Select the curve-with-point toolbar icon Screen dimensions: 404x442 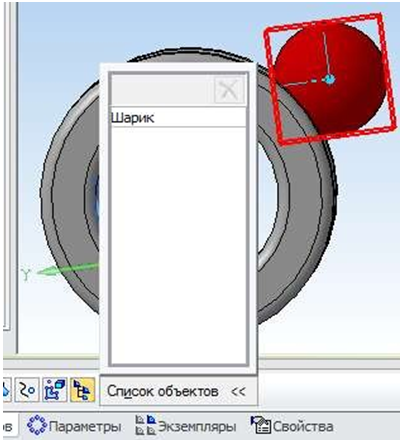(27, 389)
